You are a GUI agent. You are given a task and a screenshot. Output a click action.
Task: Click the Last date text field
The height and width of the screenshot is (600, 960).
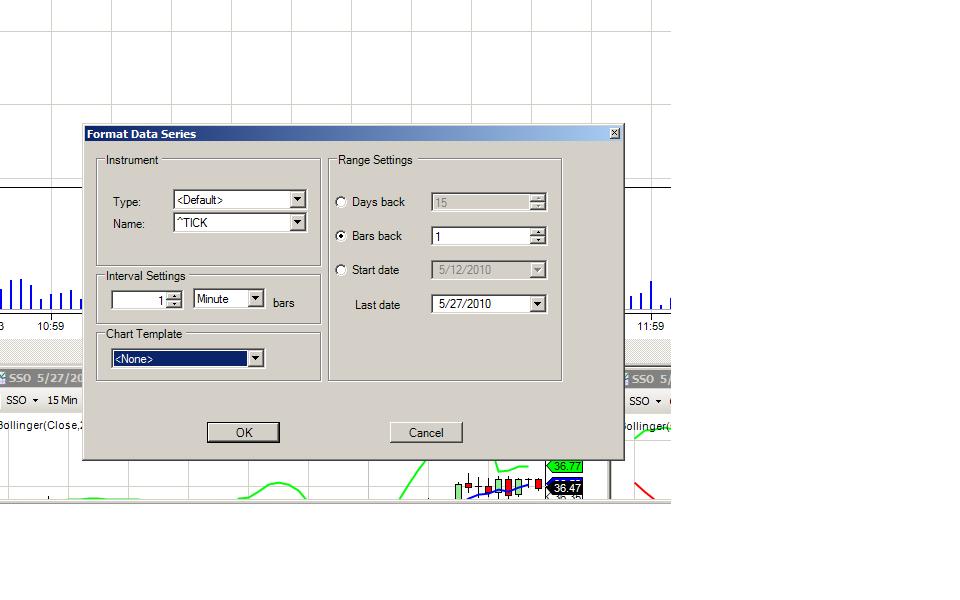[x=481, y=304]
